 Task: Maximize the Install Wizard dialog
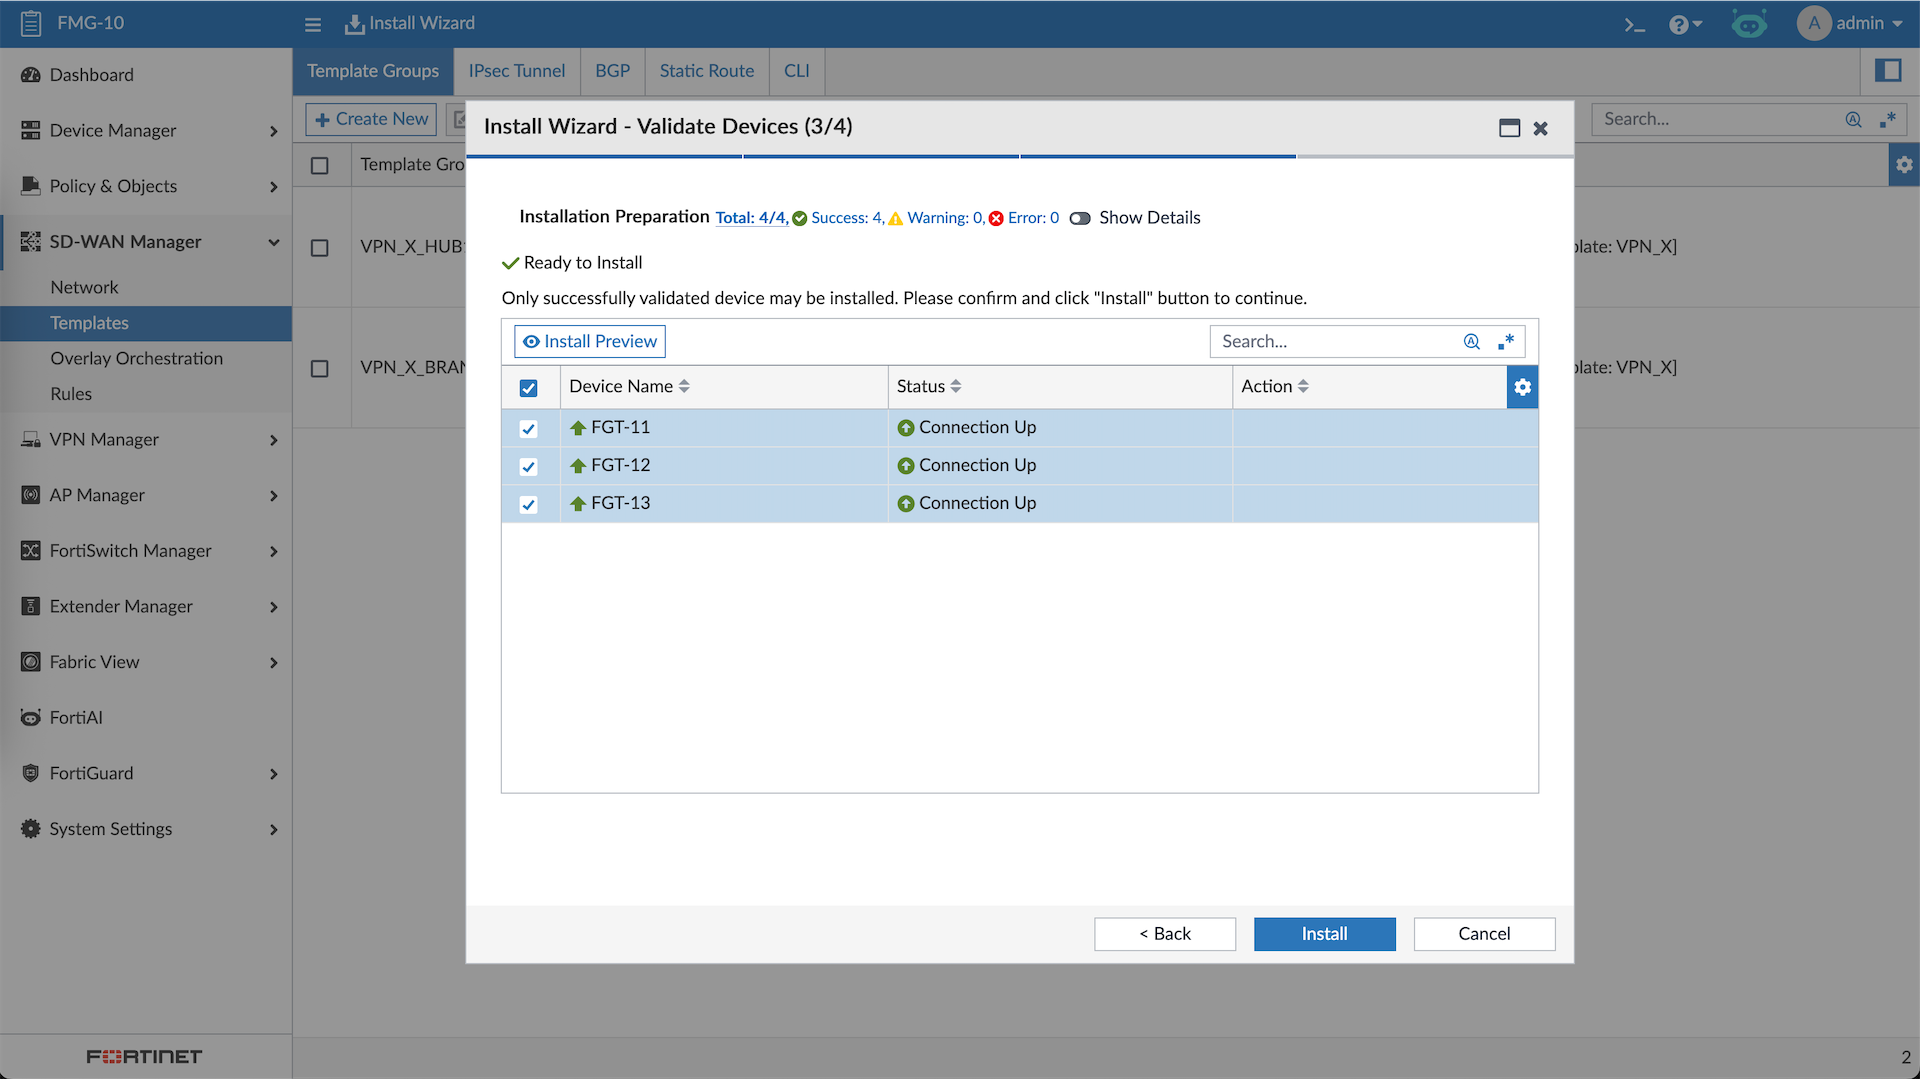(x=1509, y=128)
